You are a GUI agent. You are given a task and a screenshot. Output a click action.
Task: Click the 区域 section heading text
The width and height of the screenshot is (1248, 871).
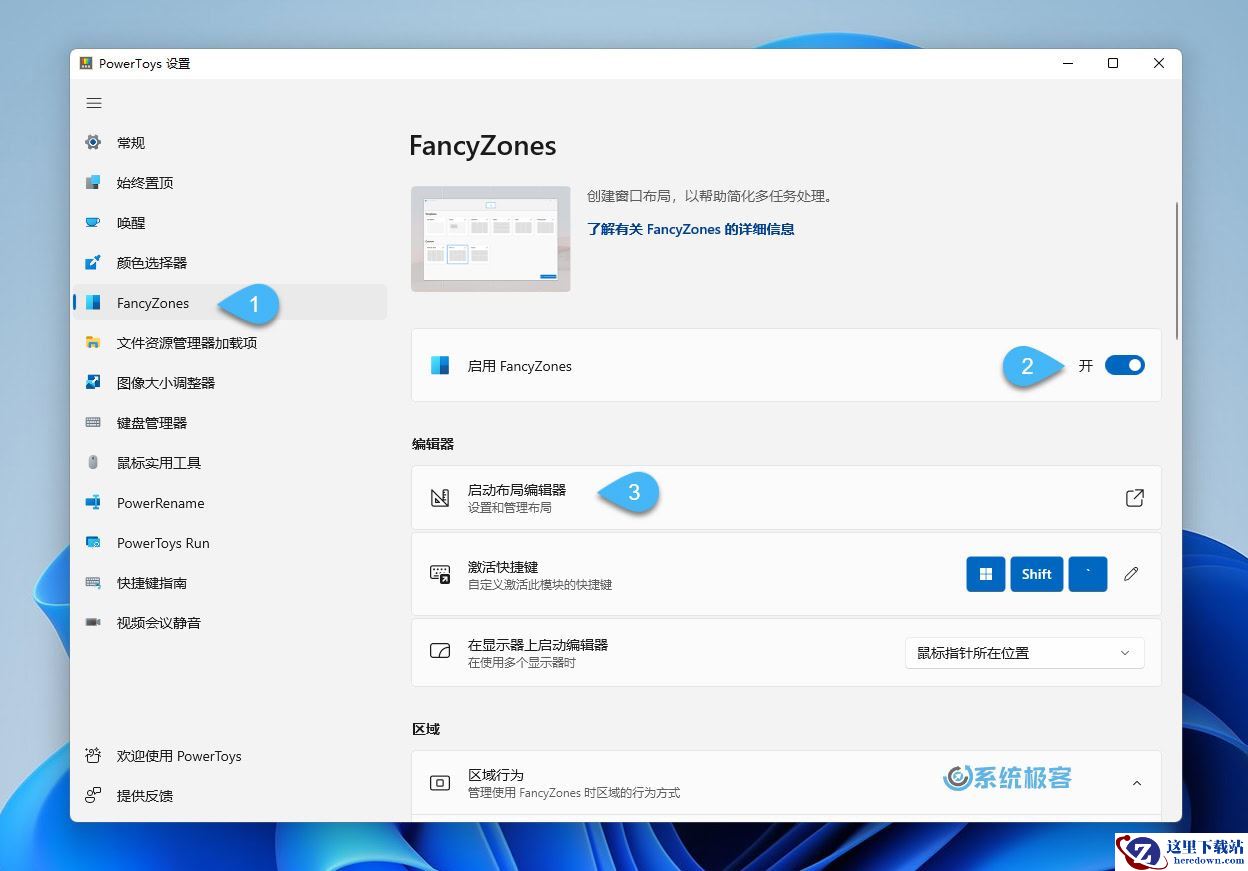[x=426, y=729]
